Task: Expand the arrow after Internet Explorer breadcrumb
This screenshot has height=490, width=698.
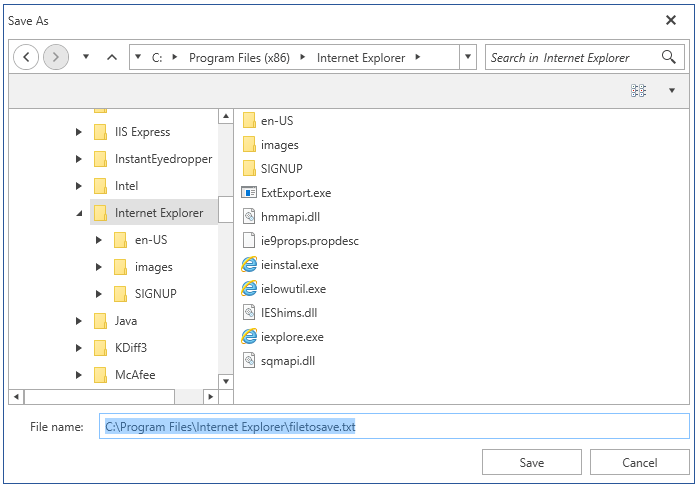Action: [418, 57]
